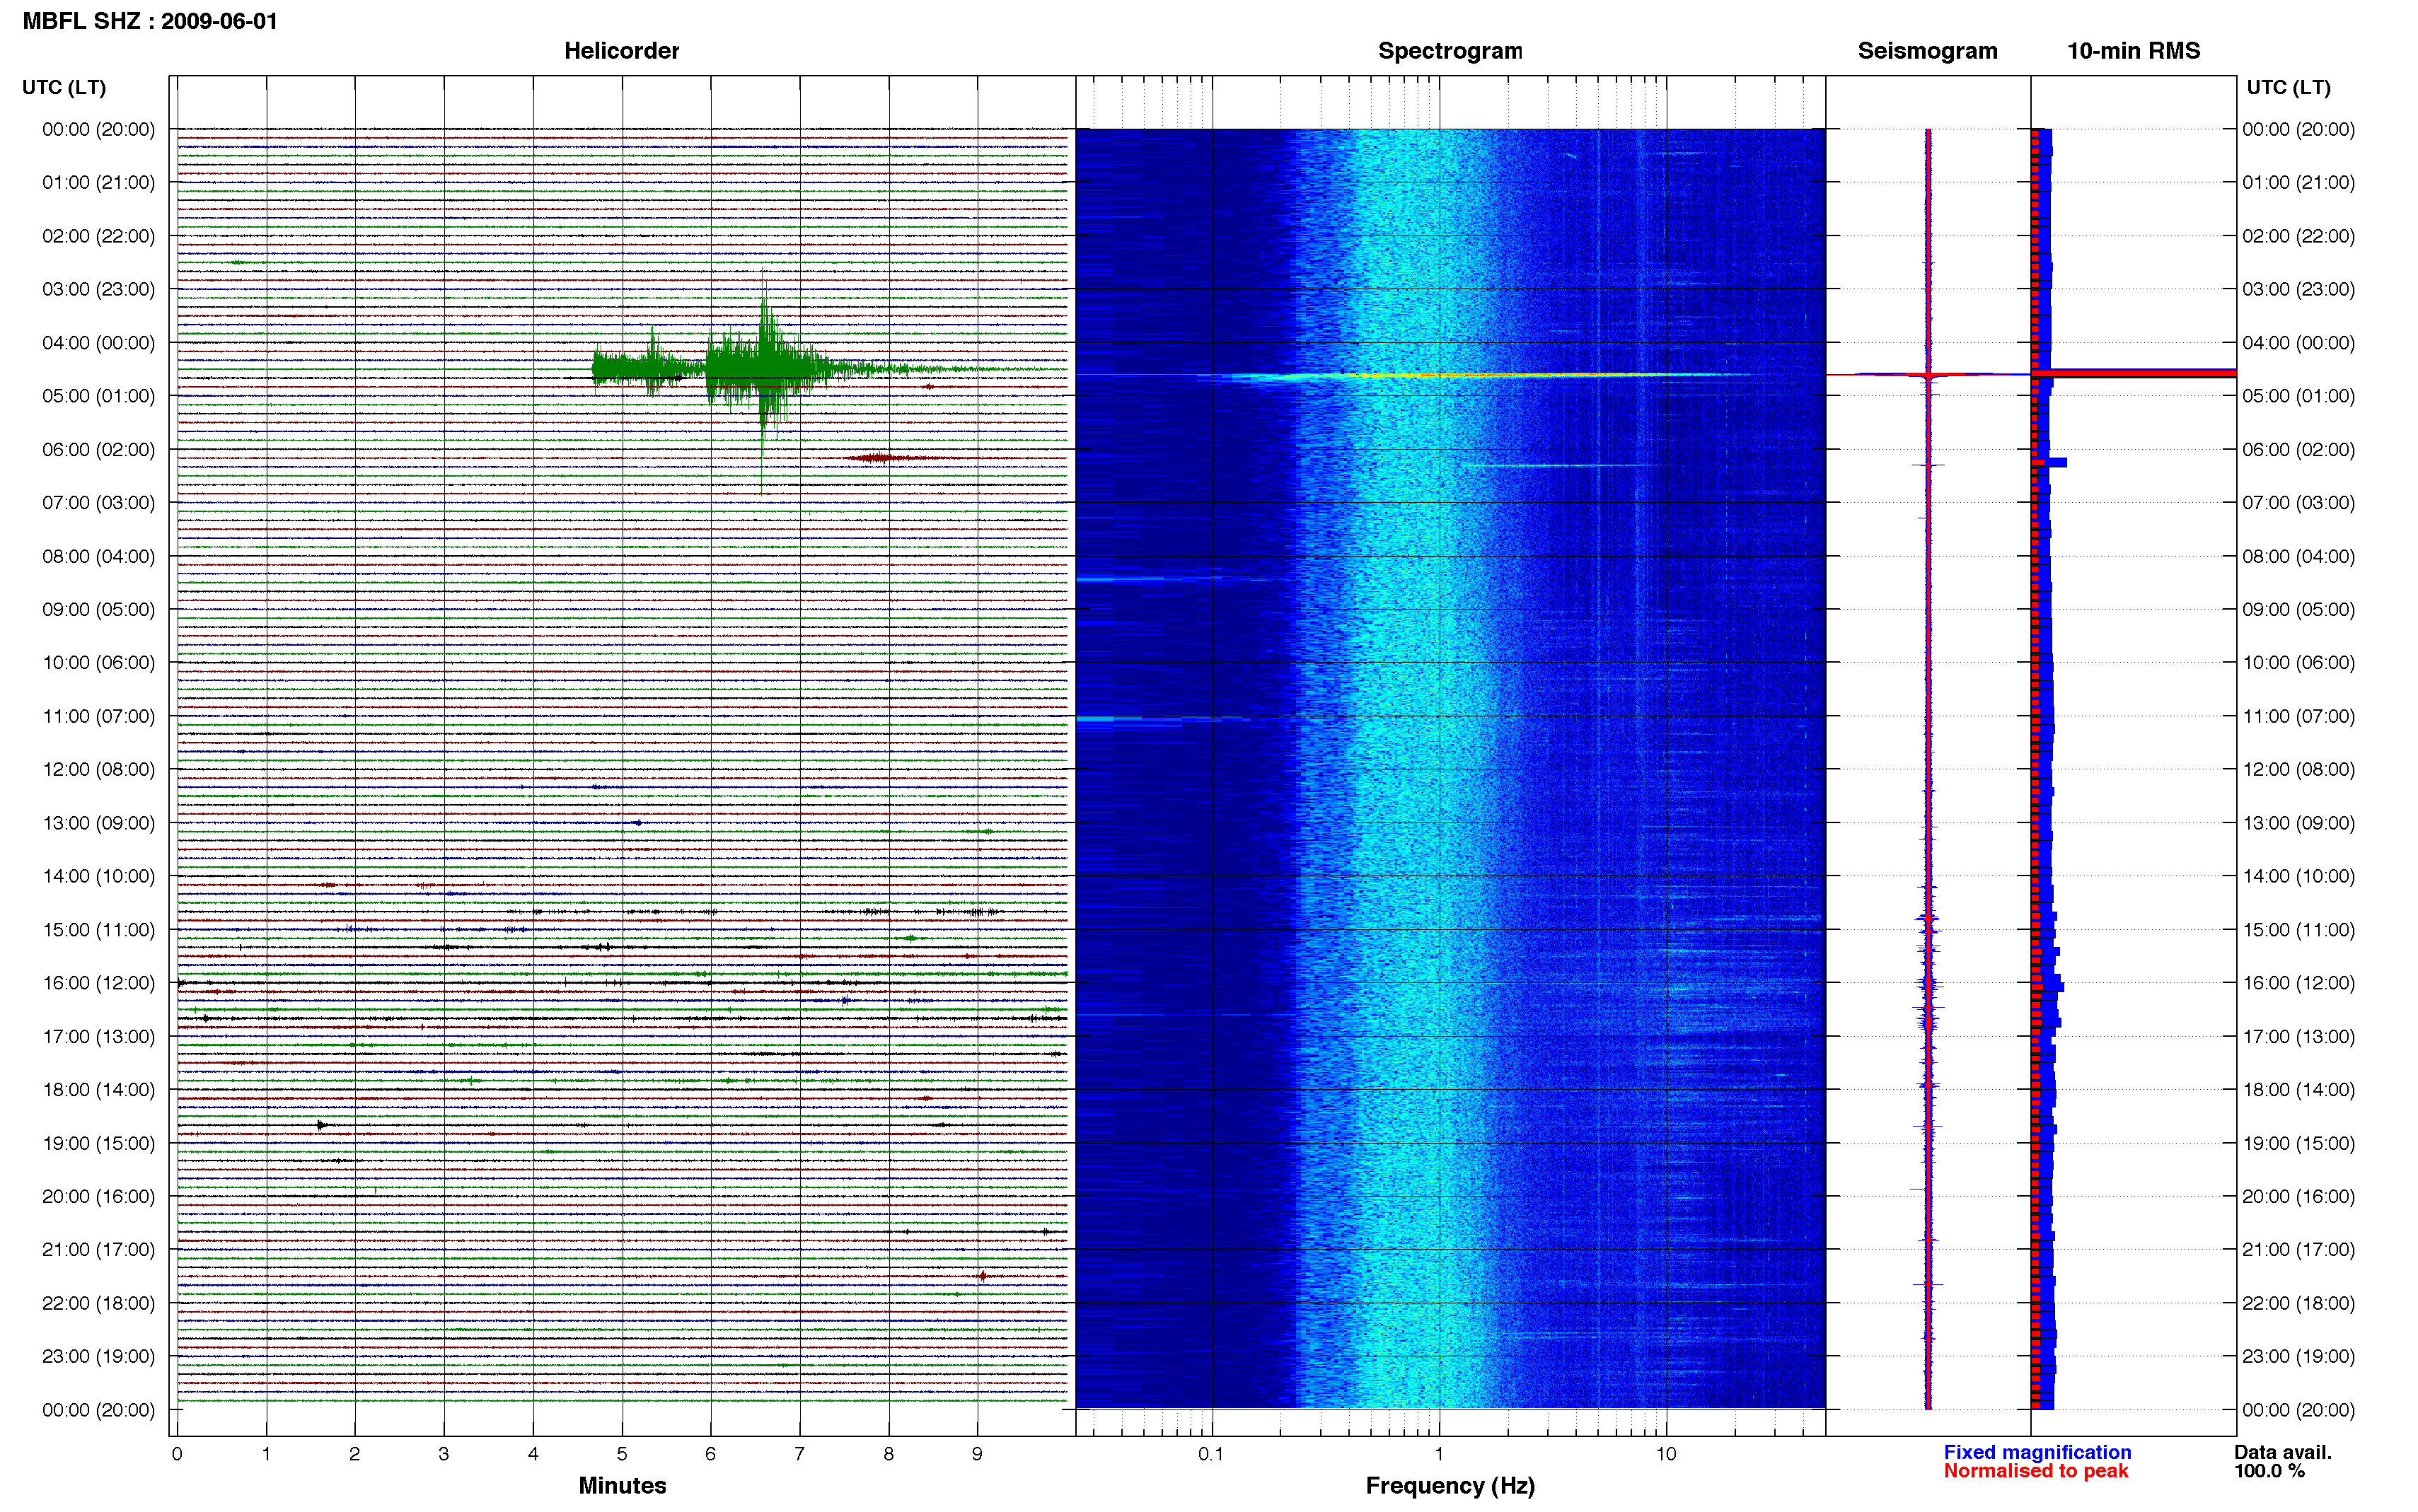This screenshot has width=2418, height=1512.
Task: Click the red 'Normalised to peak' legend text
Action: coord(2036,1472)
